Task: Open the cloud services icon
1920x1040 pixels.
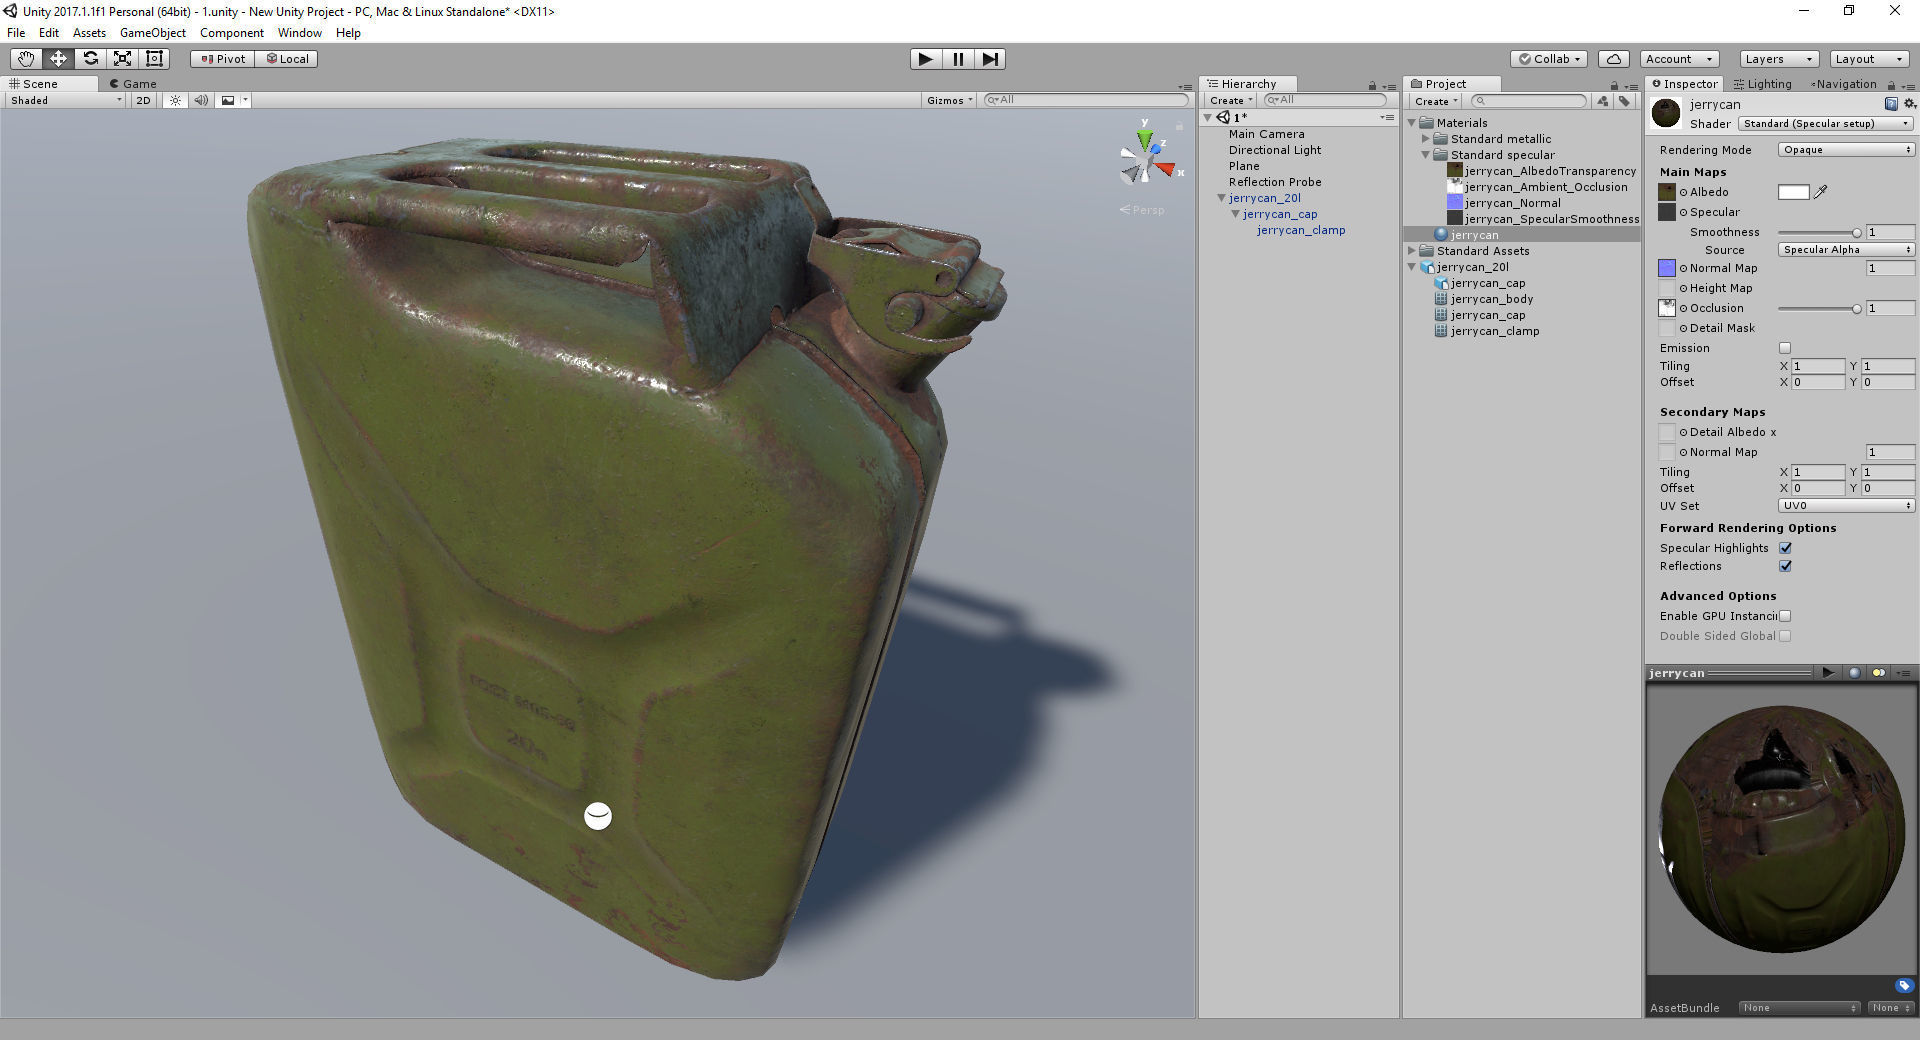Action: coord(1614,59)
